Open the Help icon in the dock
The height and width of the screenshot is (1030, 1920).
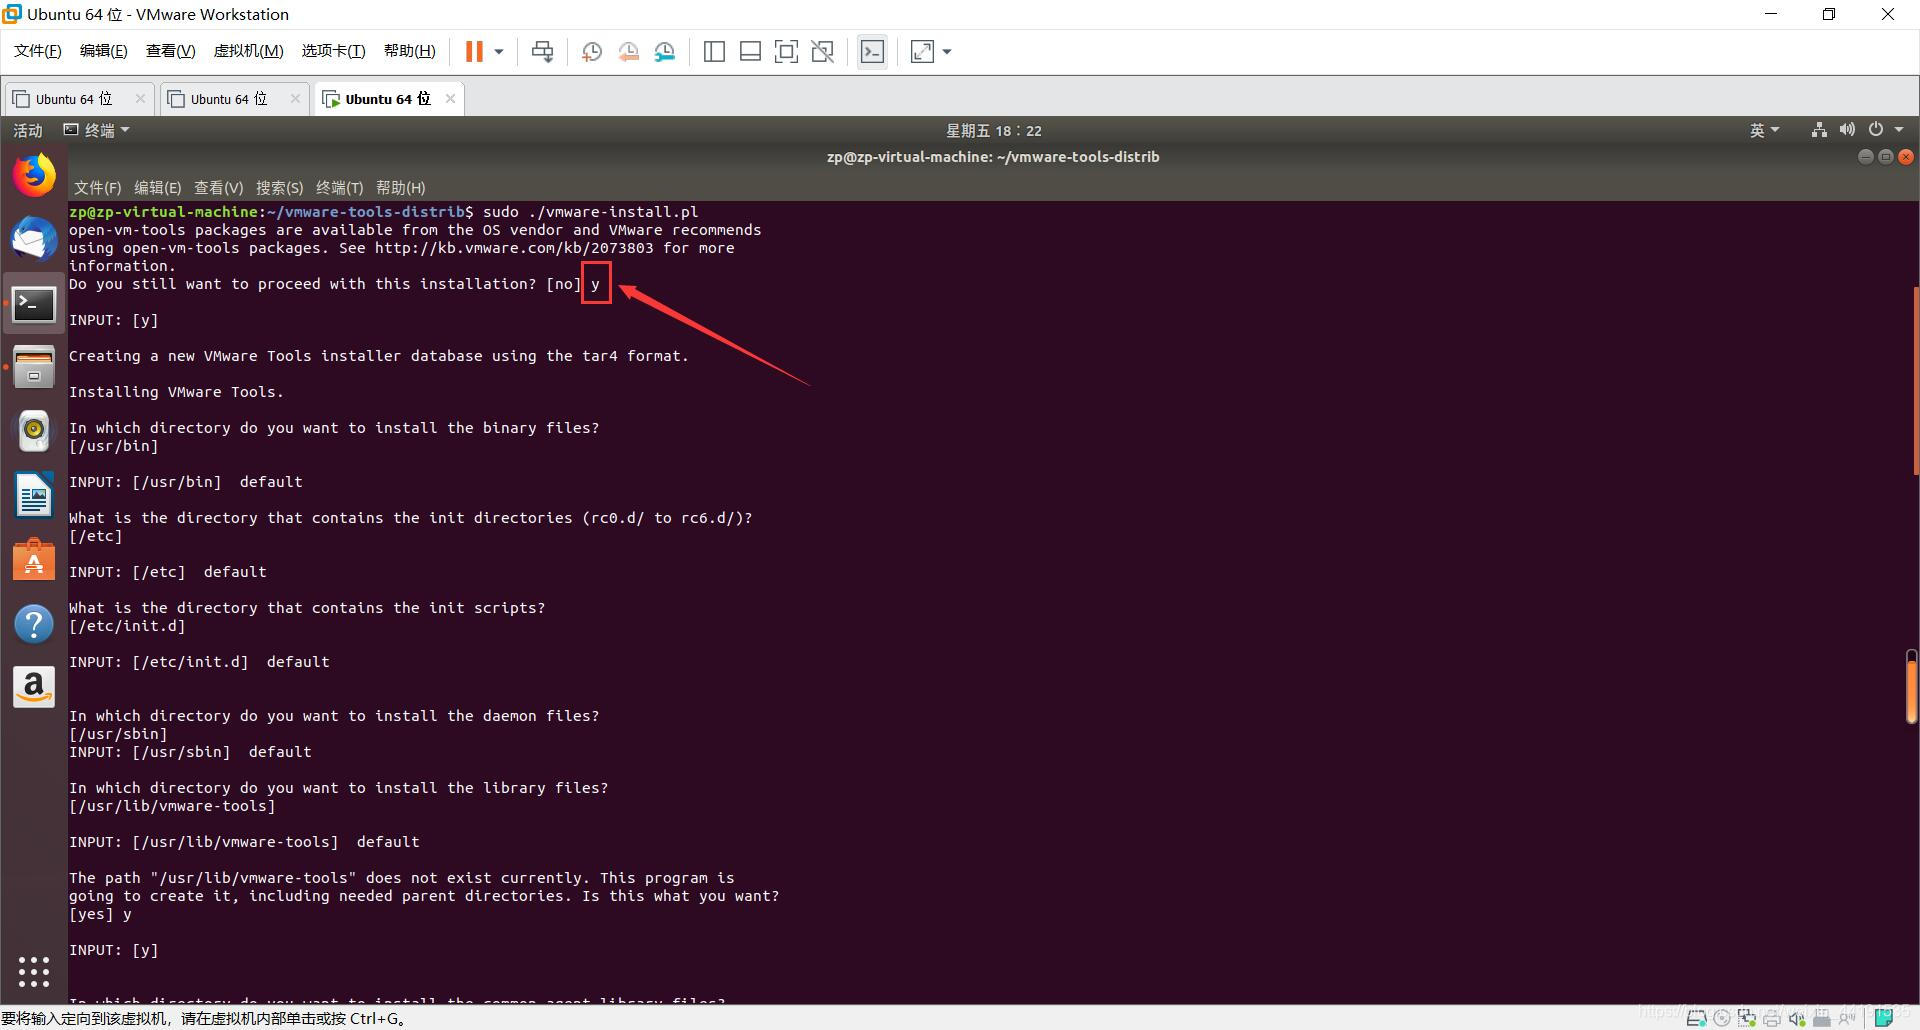click(x=34, y=623)
